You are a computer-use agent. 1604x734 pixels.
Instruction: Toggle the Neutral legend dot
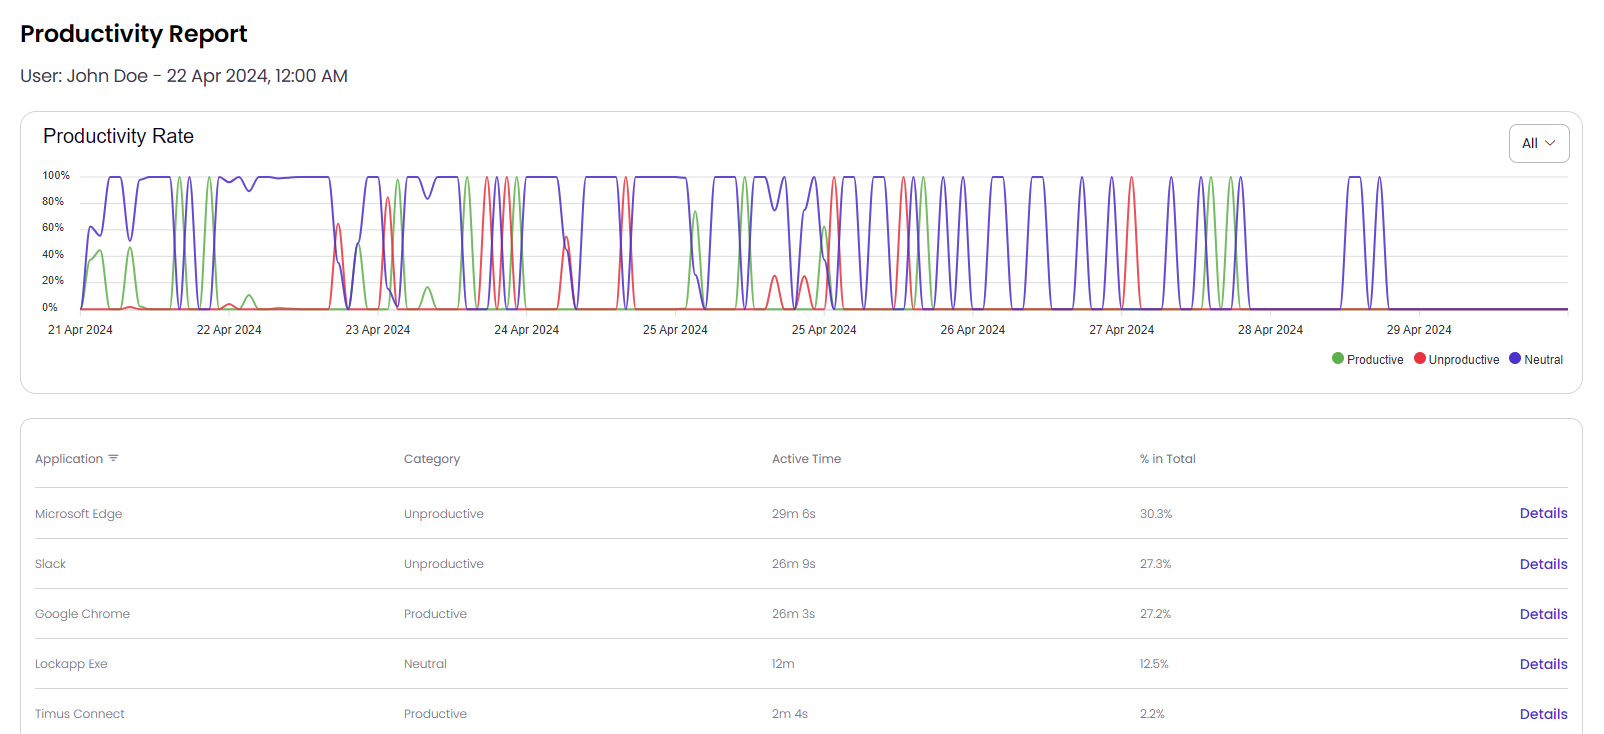1515,359
